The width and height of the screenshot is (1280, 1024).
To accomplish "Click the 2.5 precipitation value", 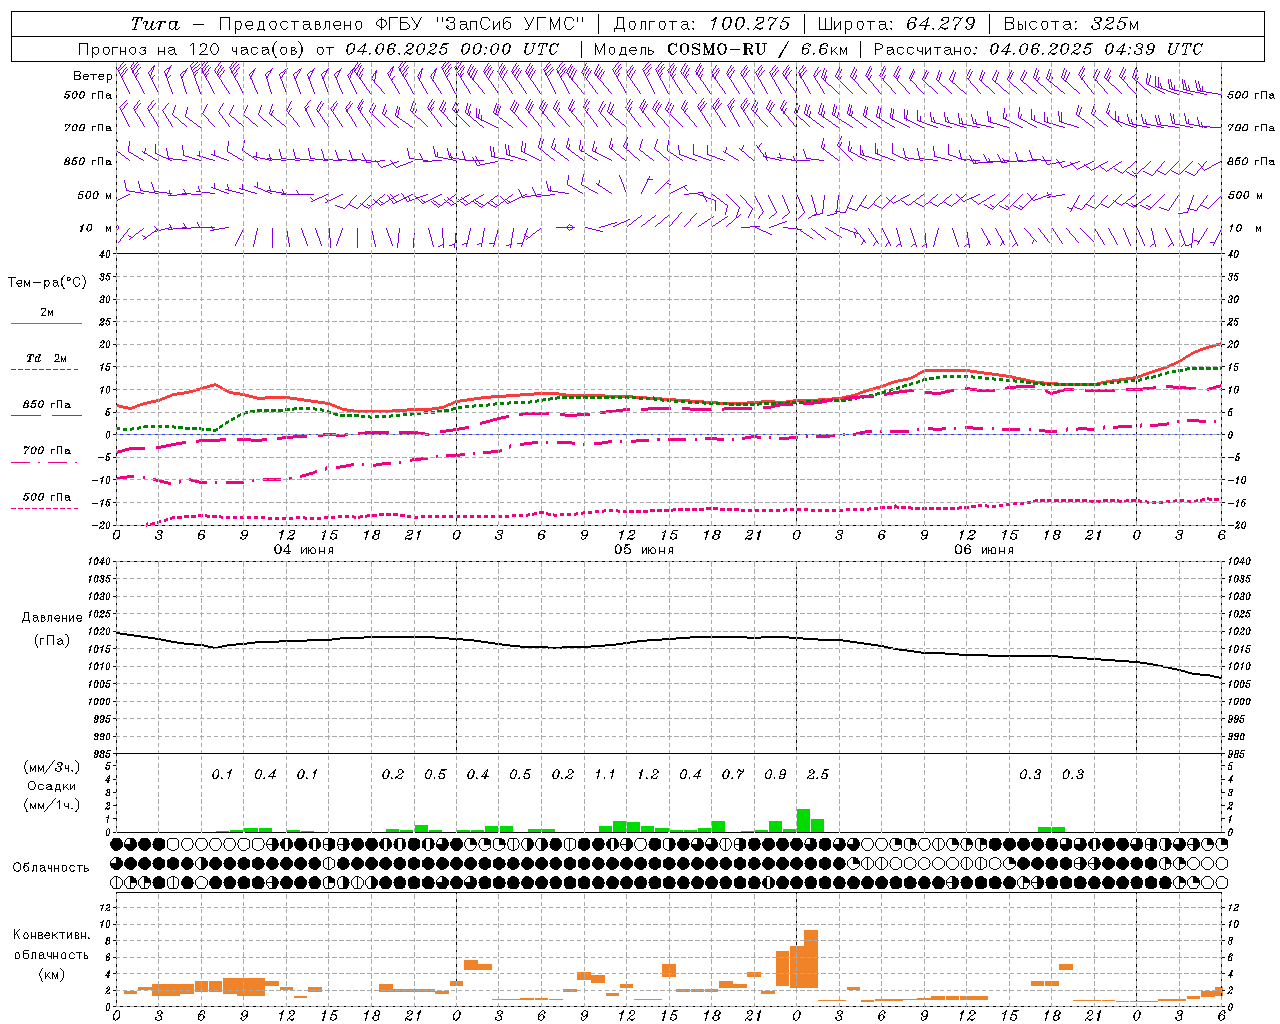I will 817,774.
